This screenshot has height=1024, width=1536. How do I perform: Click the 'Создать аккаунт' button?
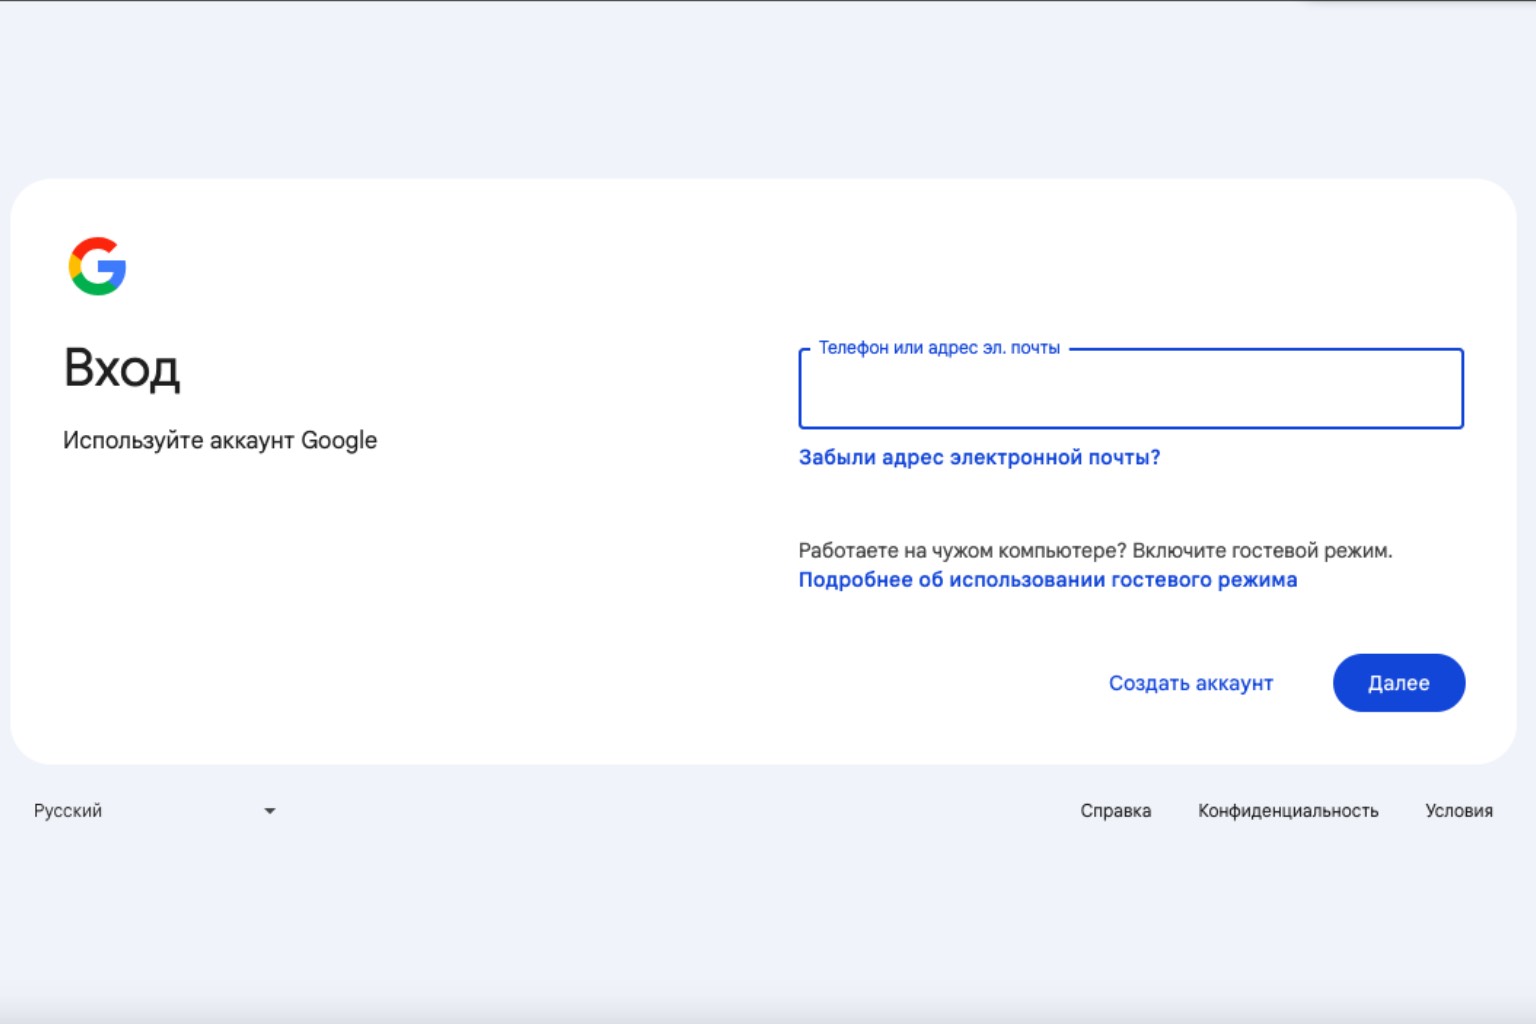pyautogui.click(x=1191, y=683)
